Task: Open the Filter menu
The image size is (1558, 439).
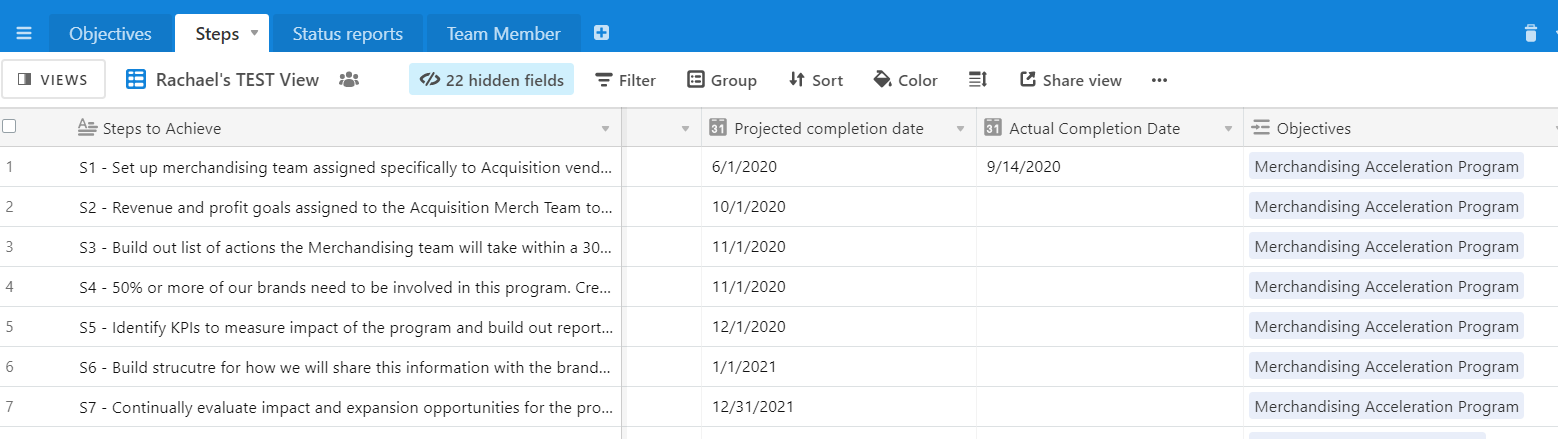Action: pyautogui.click(x=625, y=80)
